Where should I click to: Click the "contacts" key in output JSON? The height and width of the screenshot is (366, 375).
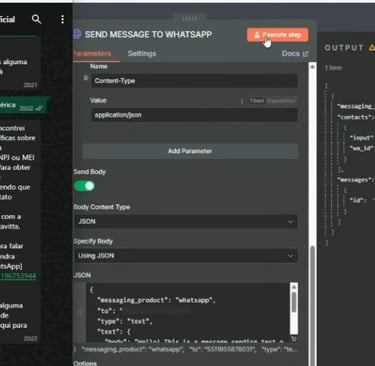pyautogui.click(x=356, y=117)
